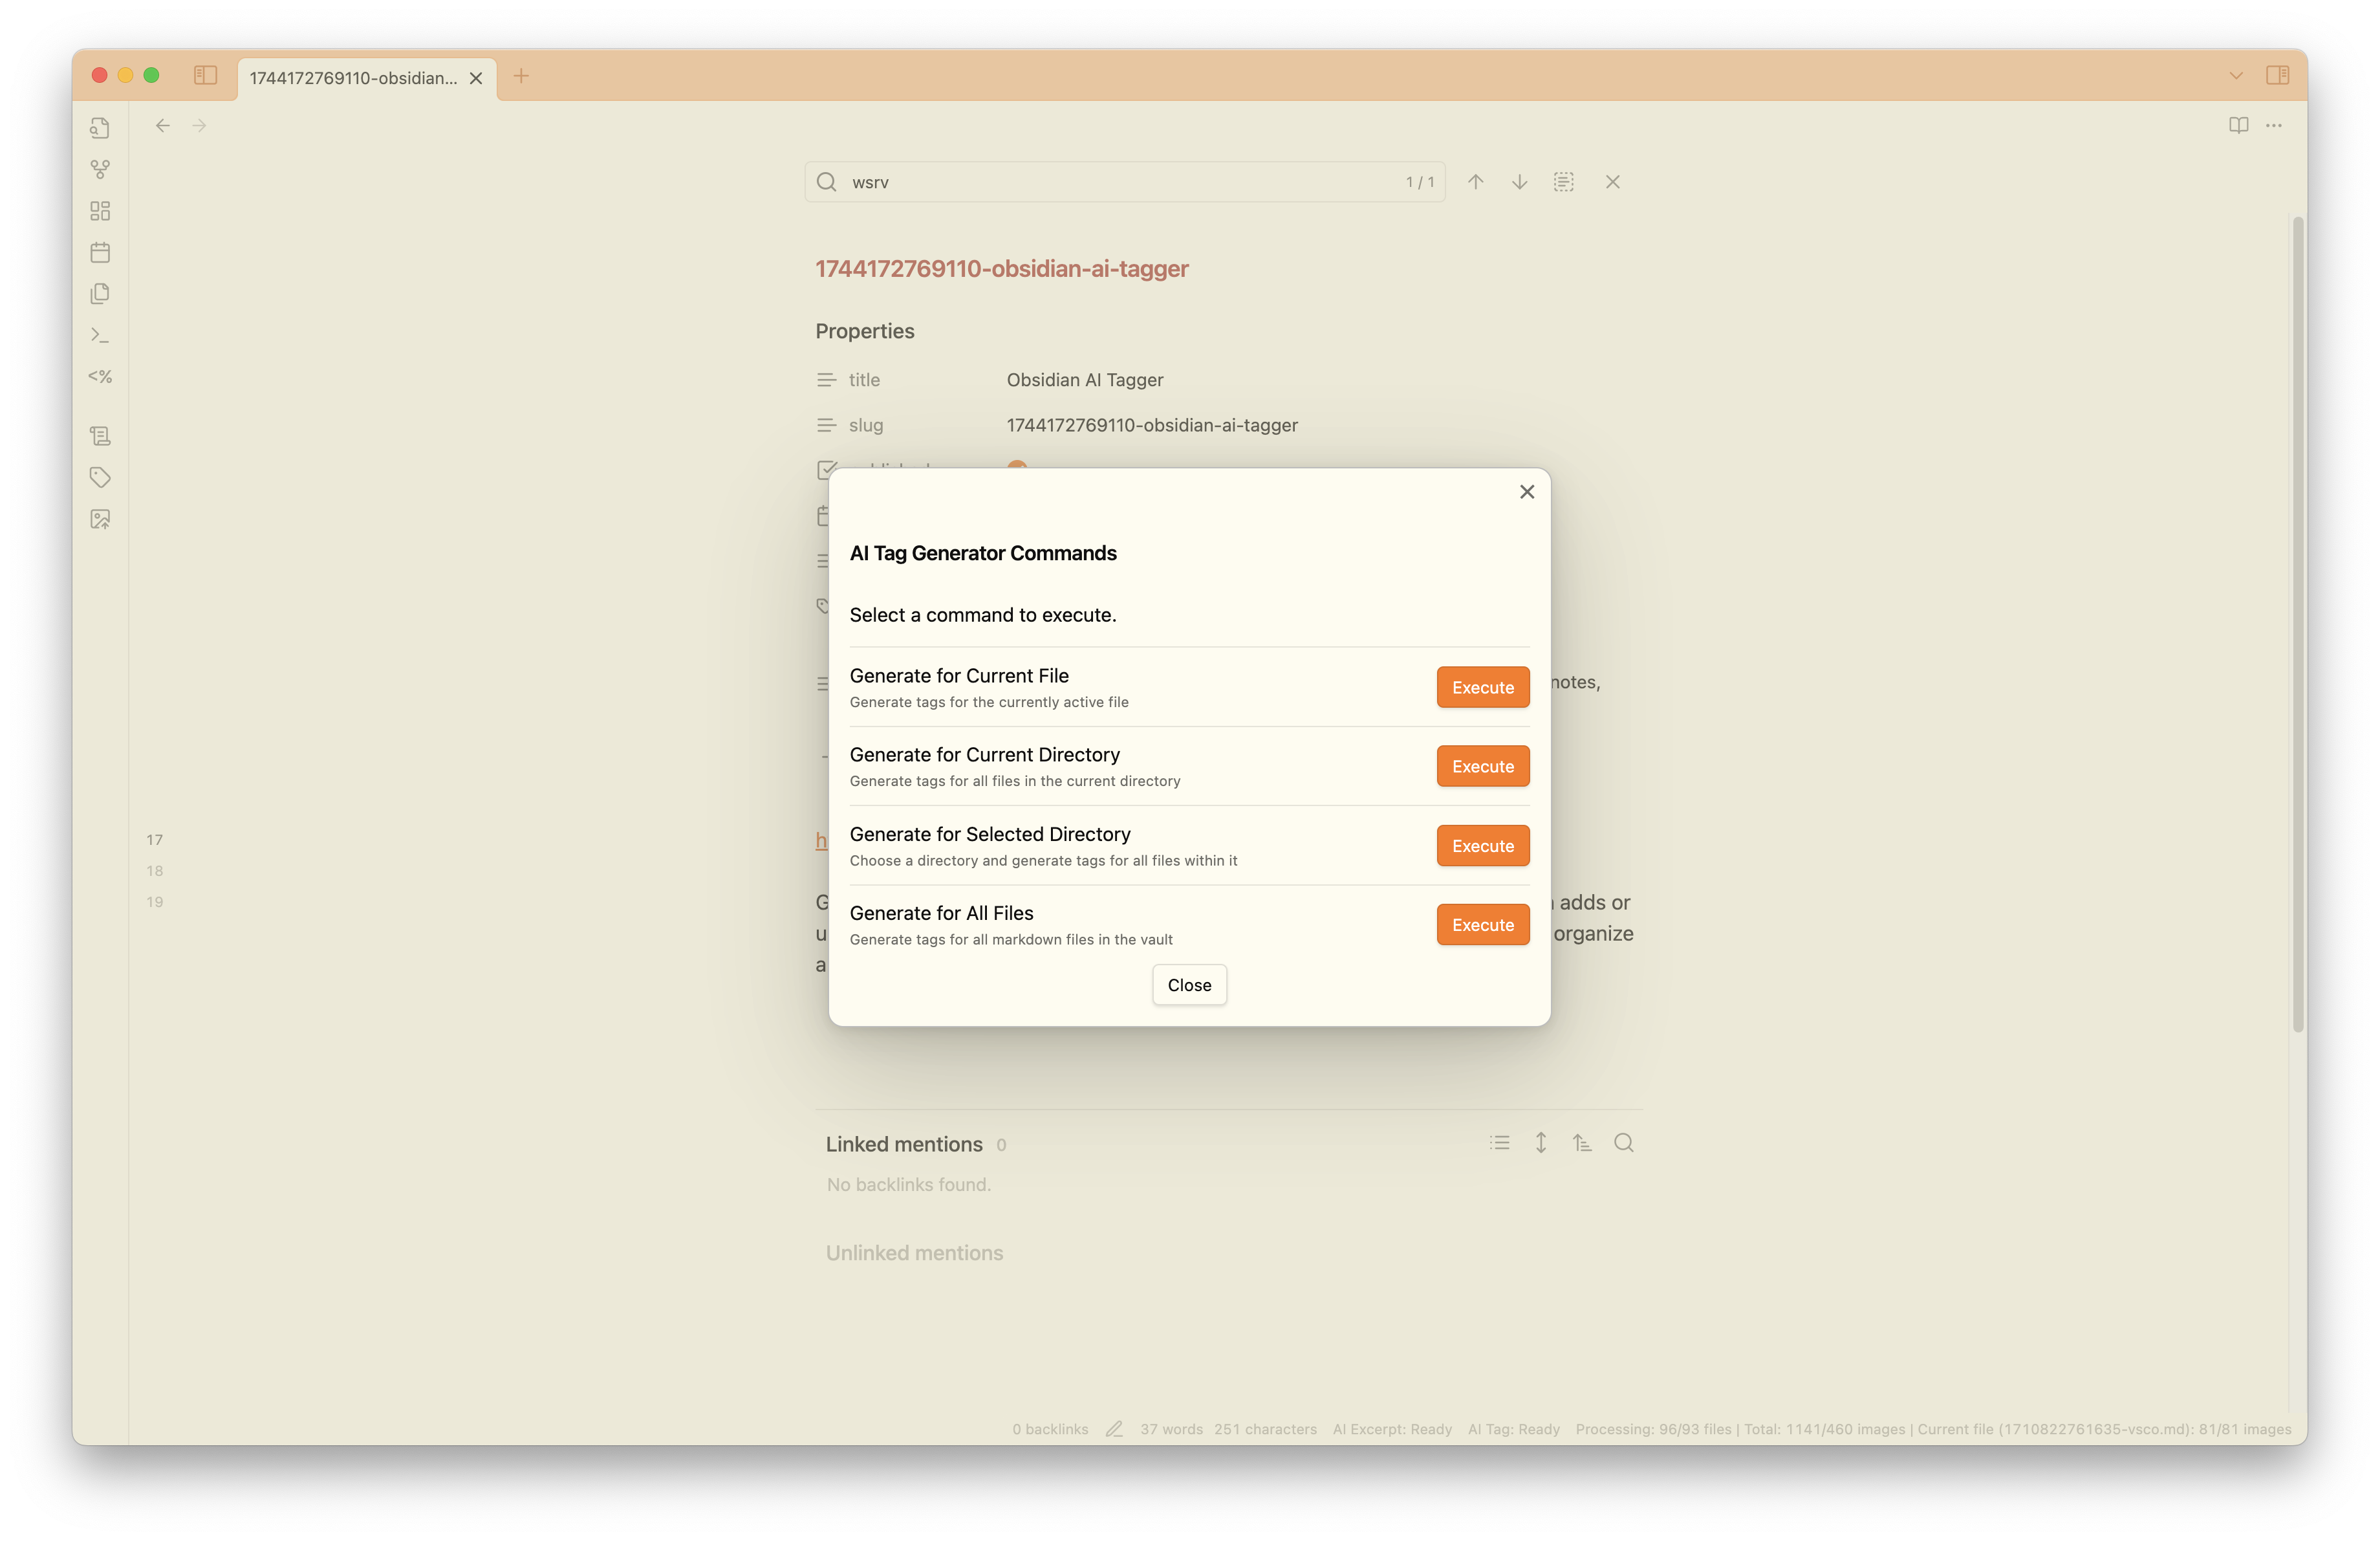Screen dimensions: 2380x1541
Task: Open quick switcher file search ribbon icon
Action: tap(100, 128)
